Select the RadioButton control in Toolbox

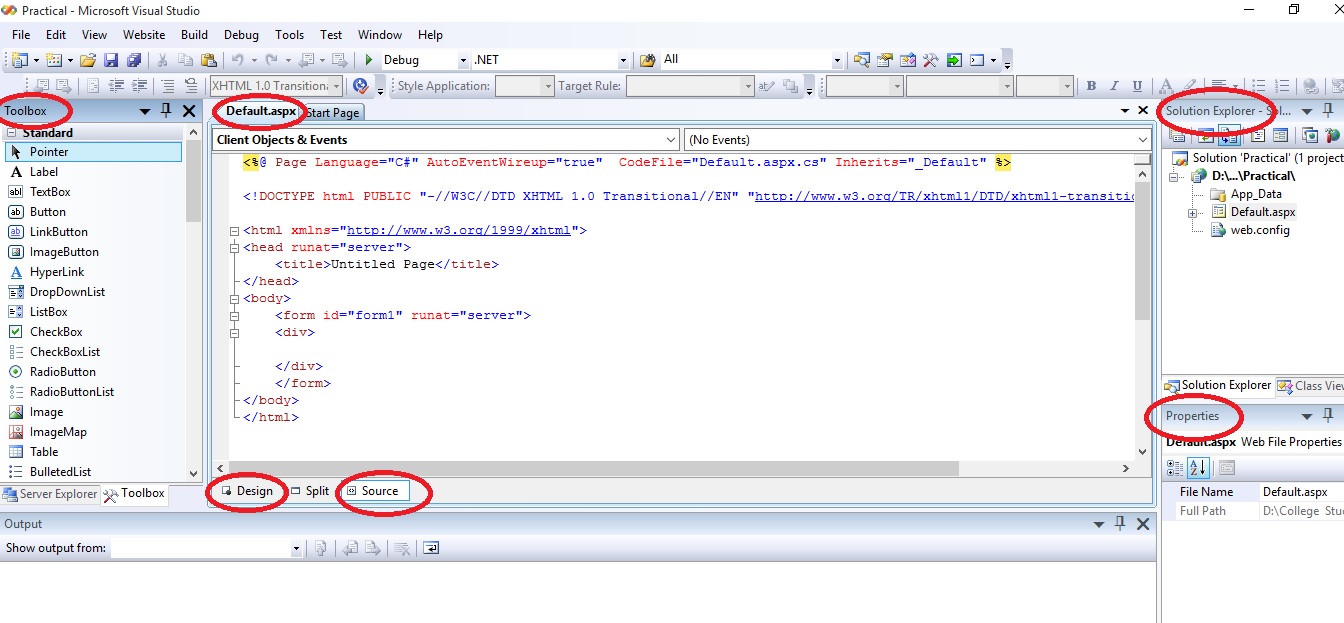click(x=94, y=372)
